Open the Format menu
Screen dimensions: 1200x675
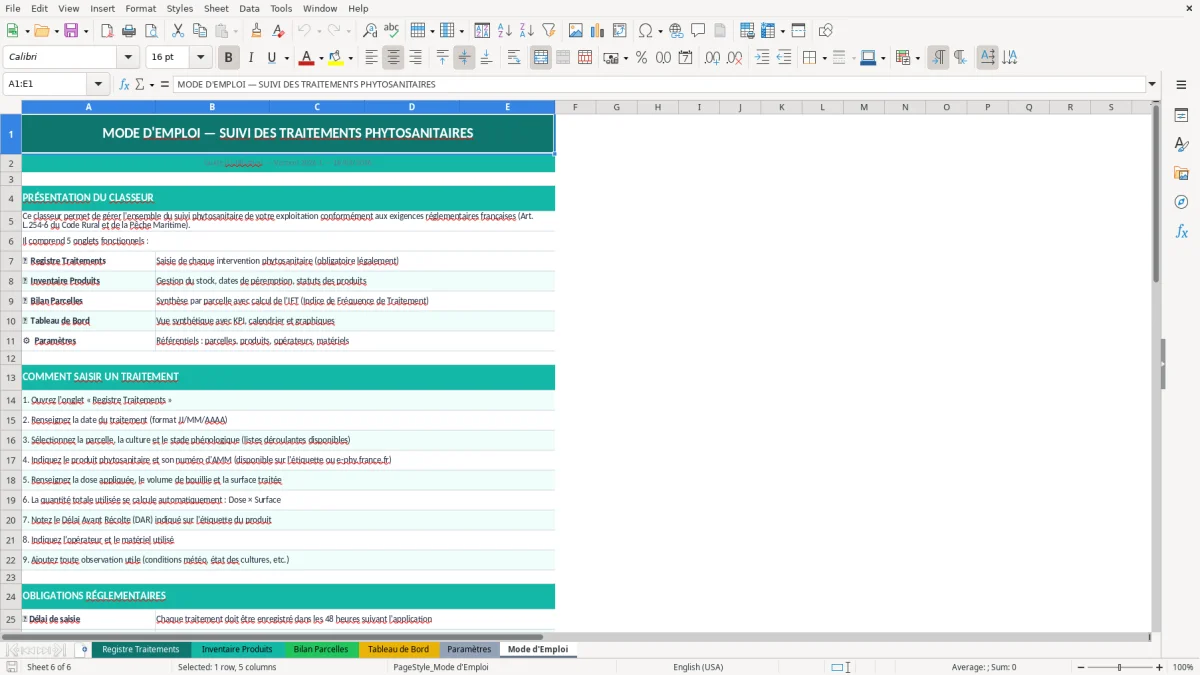[x=140, y=8]
